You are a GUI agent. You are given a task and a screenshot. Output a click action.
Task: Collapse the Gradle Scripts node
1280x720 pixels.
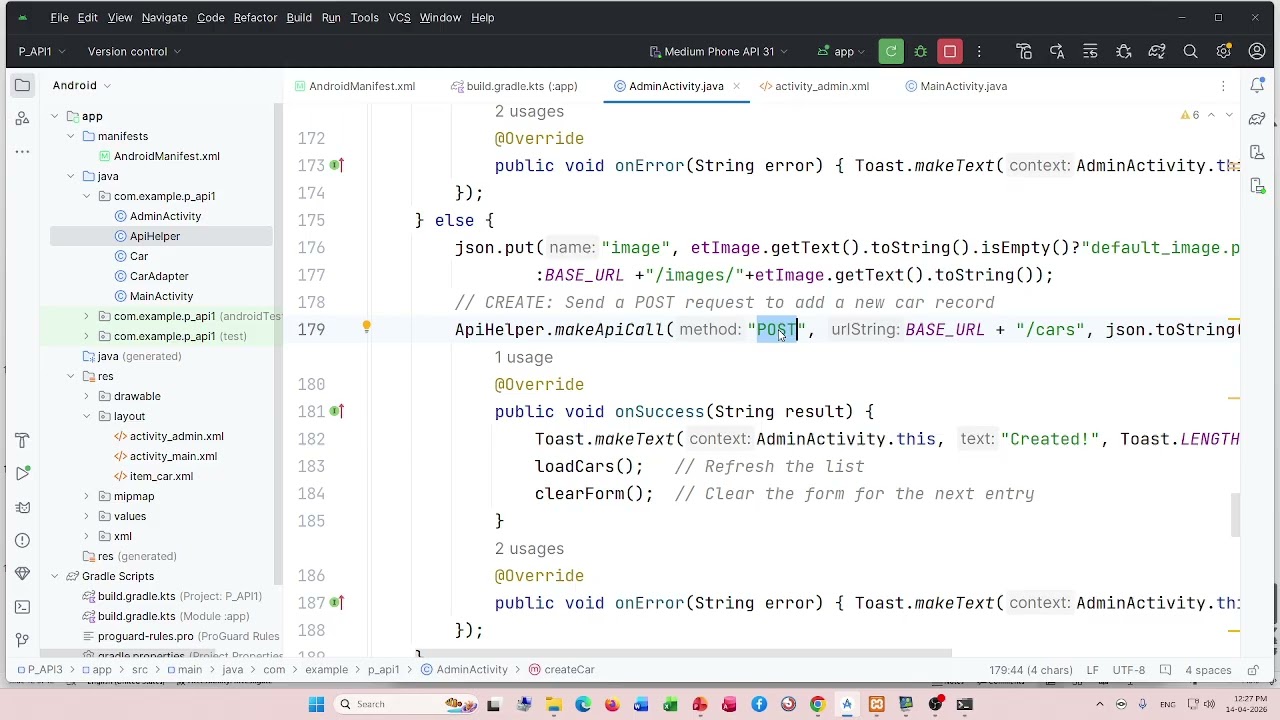55,576
